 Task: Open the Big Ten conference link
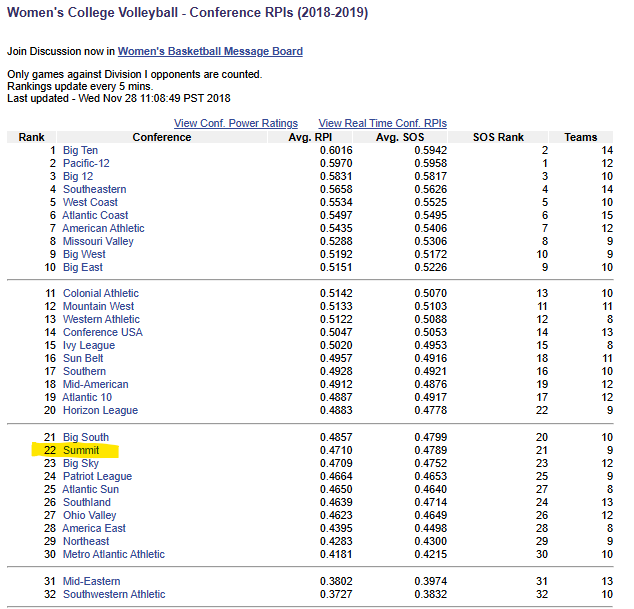80,150
